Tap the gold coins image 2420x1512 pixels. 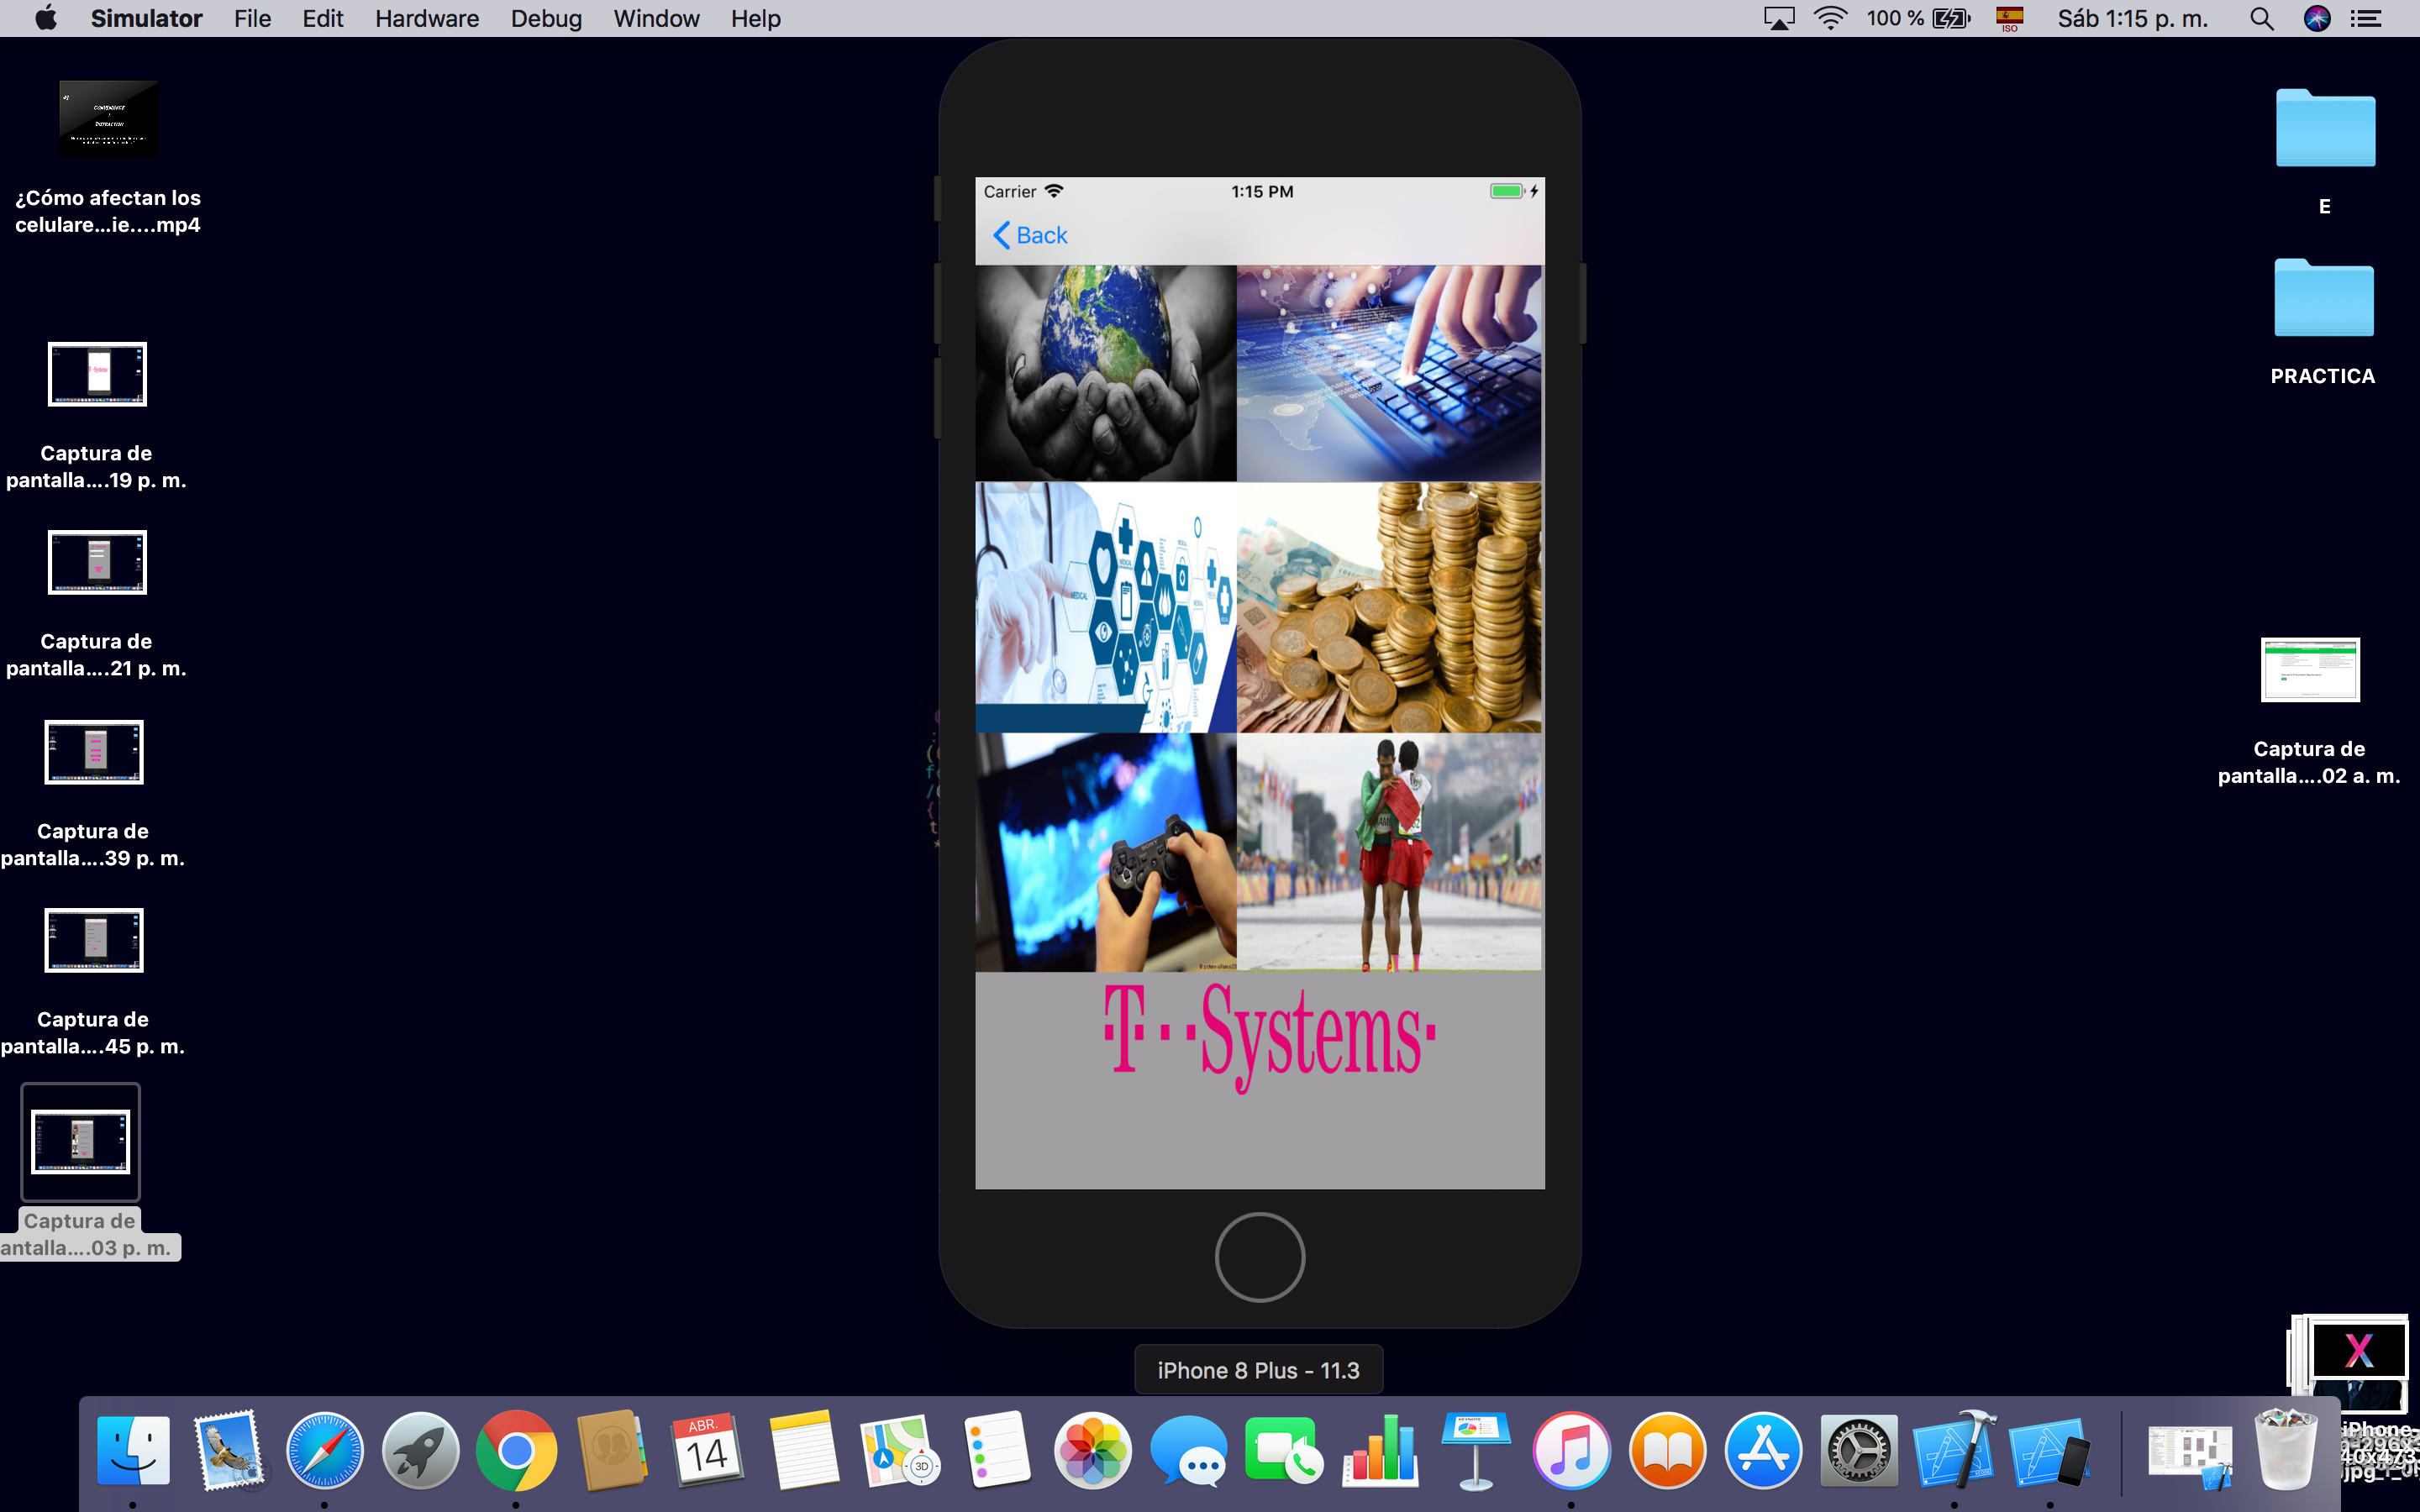(1389, 607)
